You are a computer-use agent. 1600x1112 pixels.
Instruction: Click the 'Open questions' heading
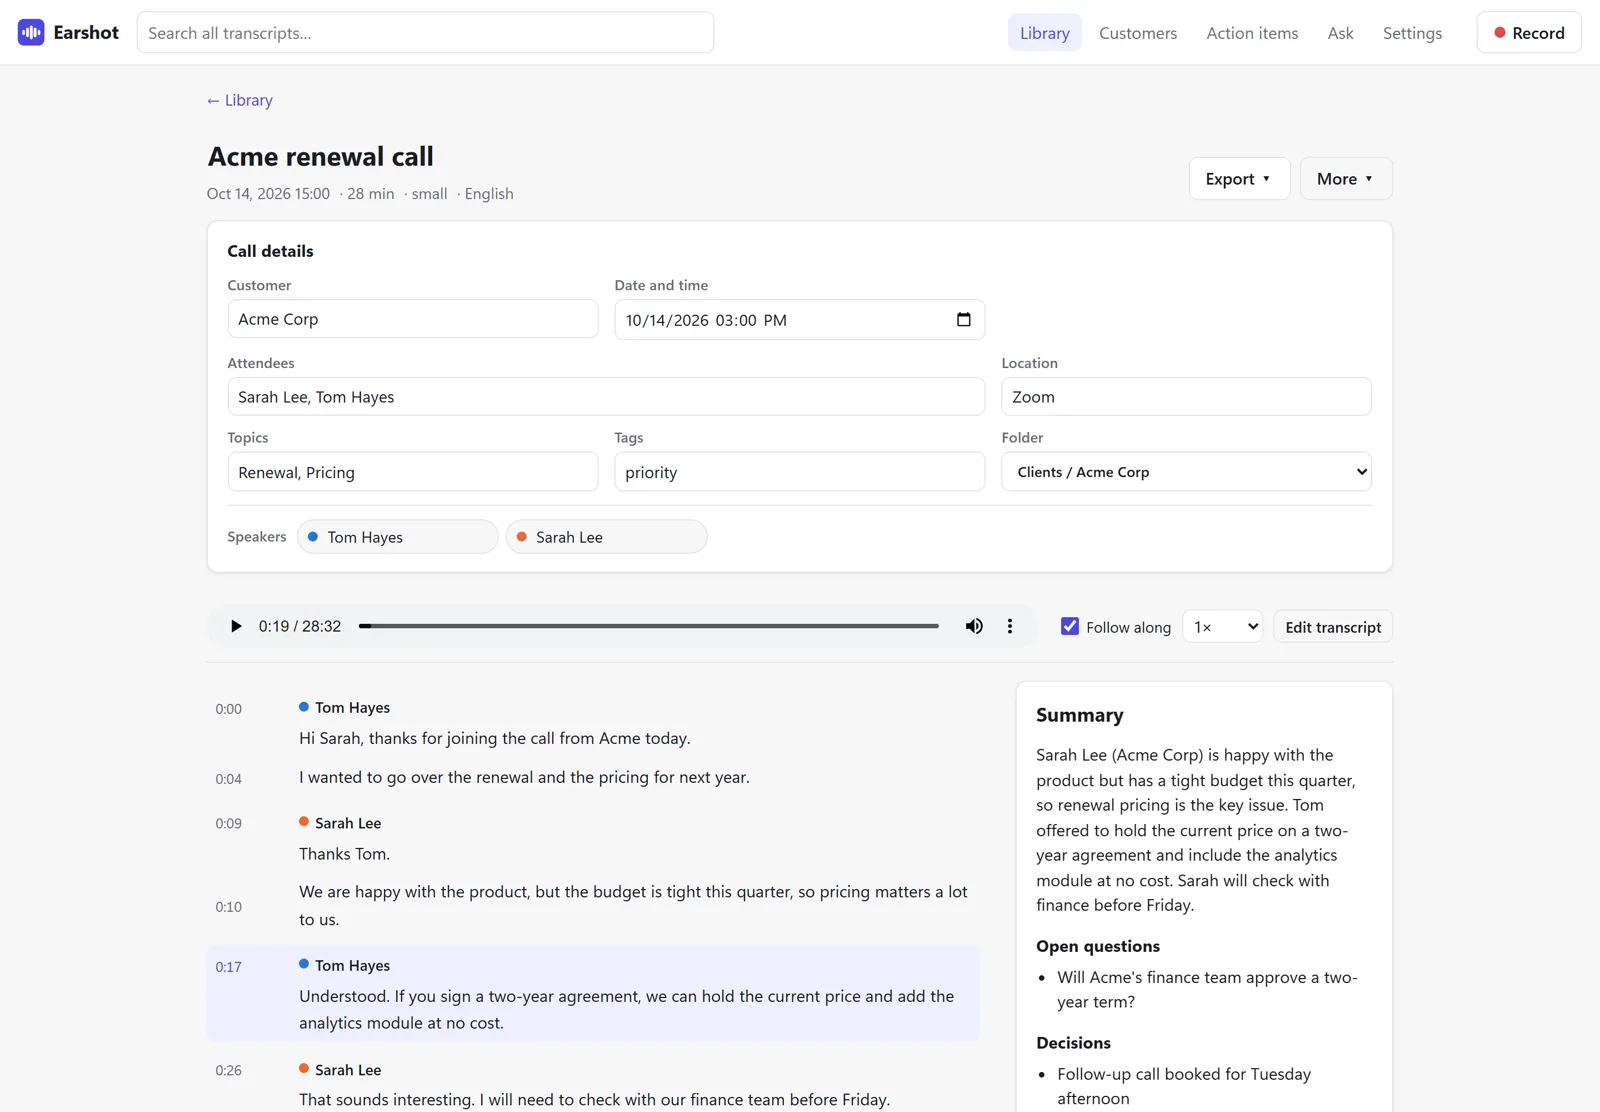point(1098,946)
